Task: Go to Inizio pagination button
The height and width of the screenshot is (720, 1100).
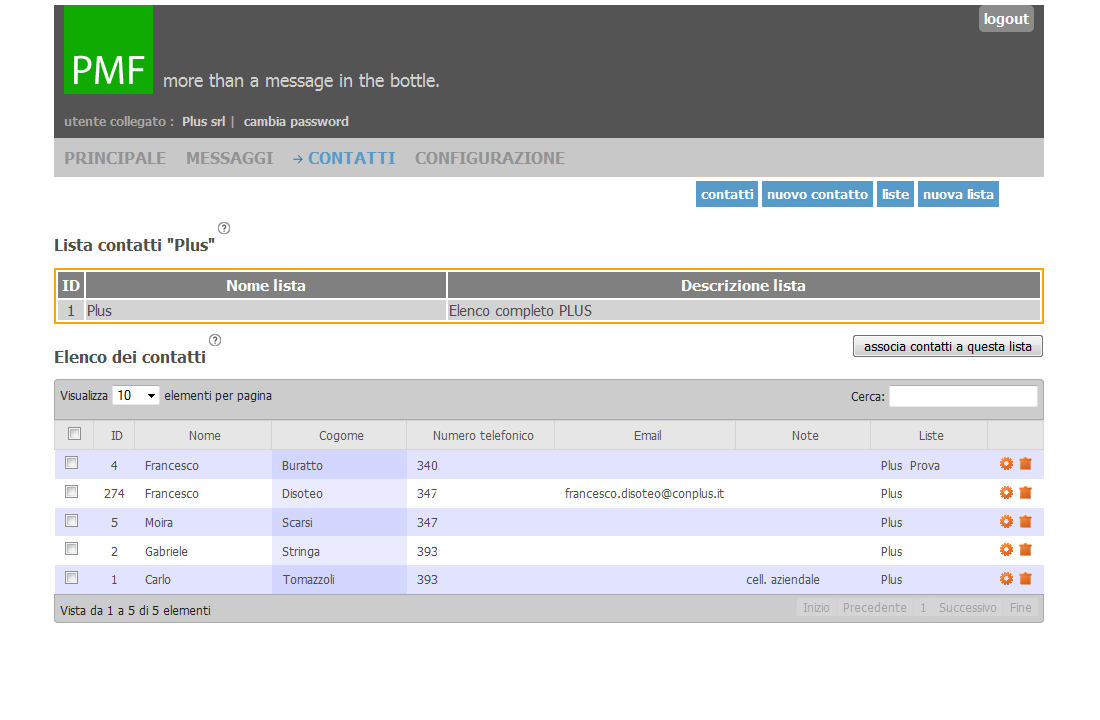Action: [x=816, y=608]
